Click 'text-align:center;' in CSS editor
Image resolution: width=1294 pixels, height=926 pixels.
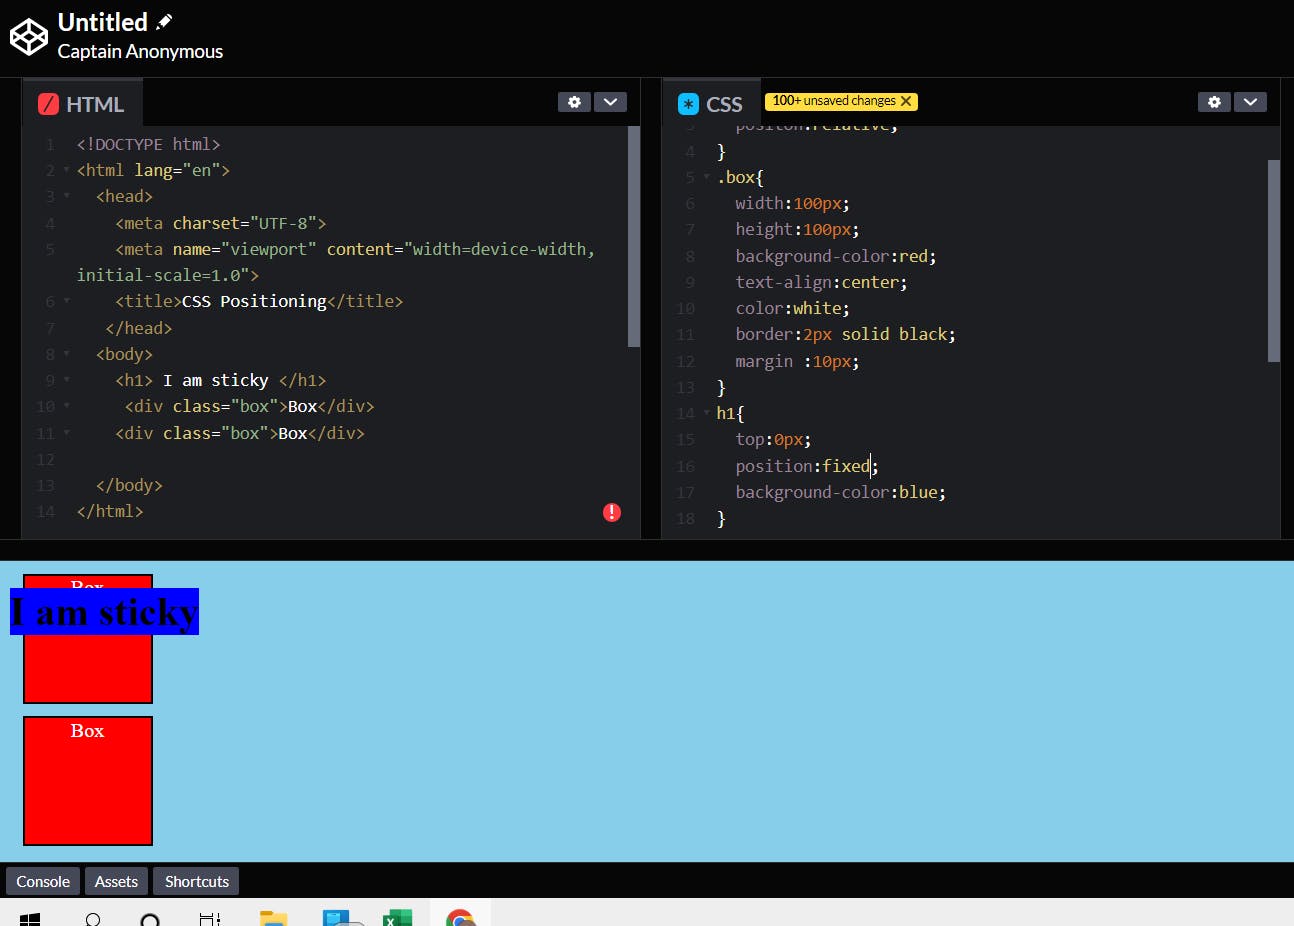pyautogui.click(x=821, y=282)
